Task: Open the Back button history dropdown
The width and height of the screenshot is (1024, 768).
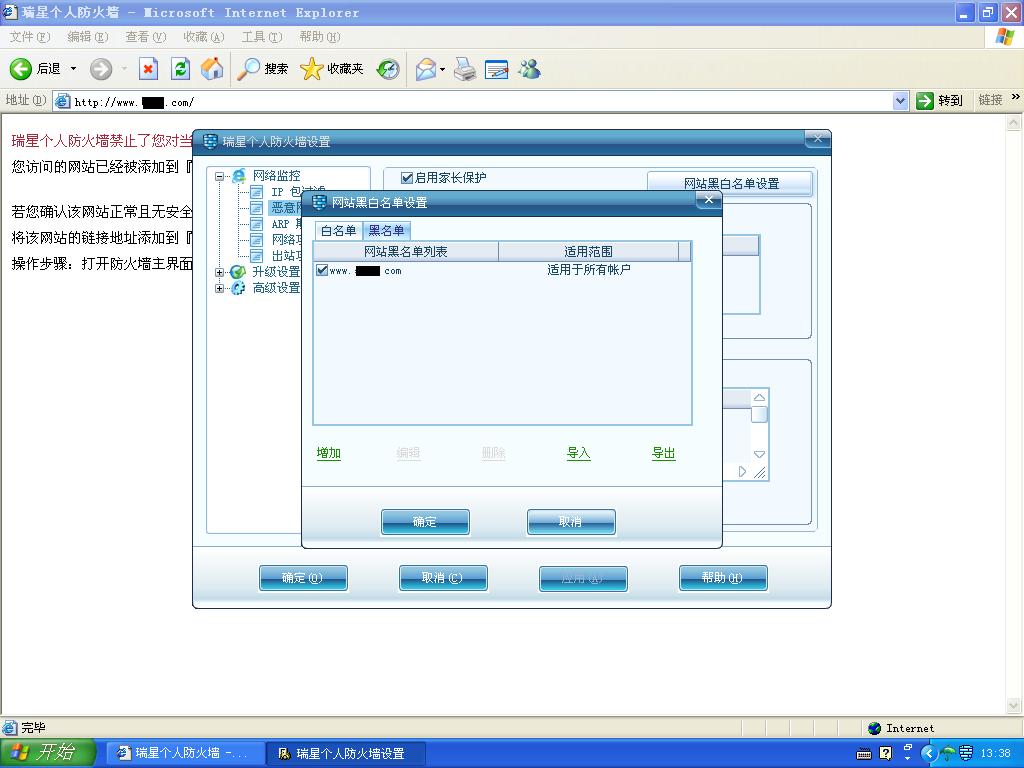Action: 73,69
